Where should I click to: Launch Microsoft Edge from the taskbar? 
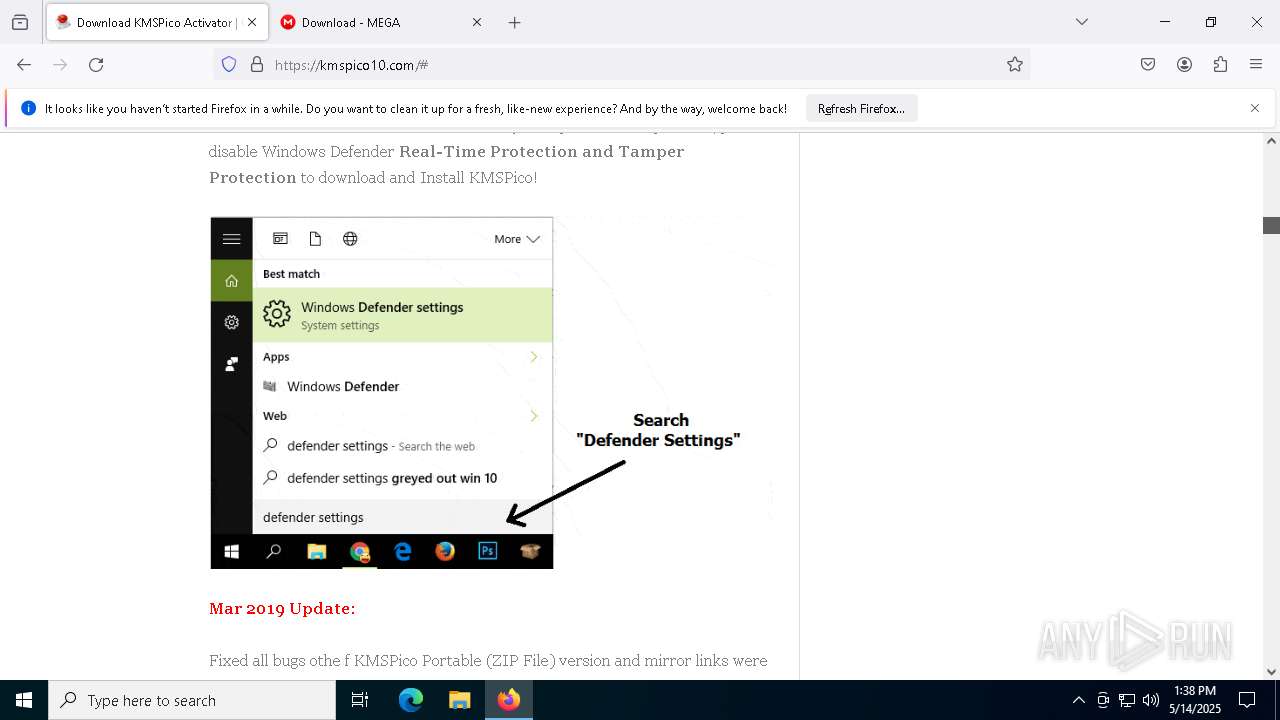pyautogui.click(x=411, y=700)
